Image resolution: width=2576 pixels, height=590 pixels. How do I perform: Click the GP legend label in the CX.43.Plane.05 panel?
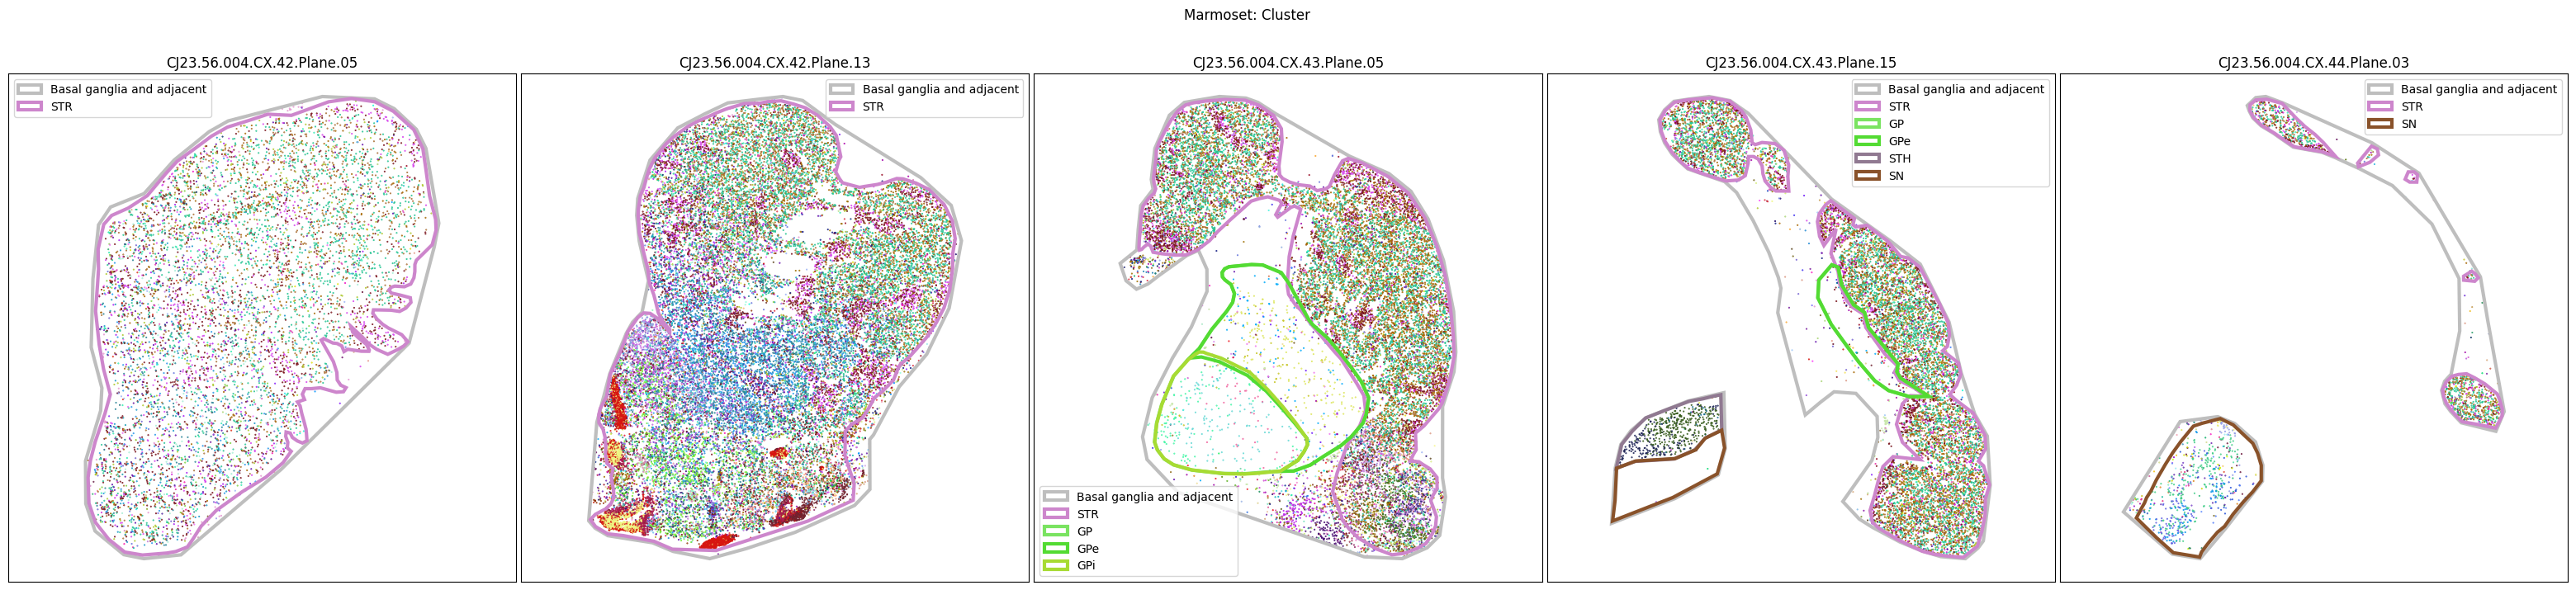pyautogui.click(x=1084, y=532)
